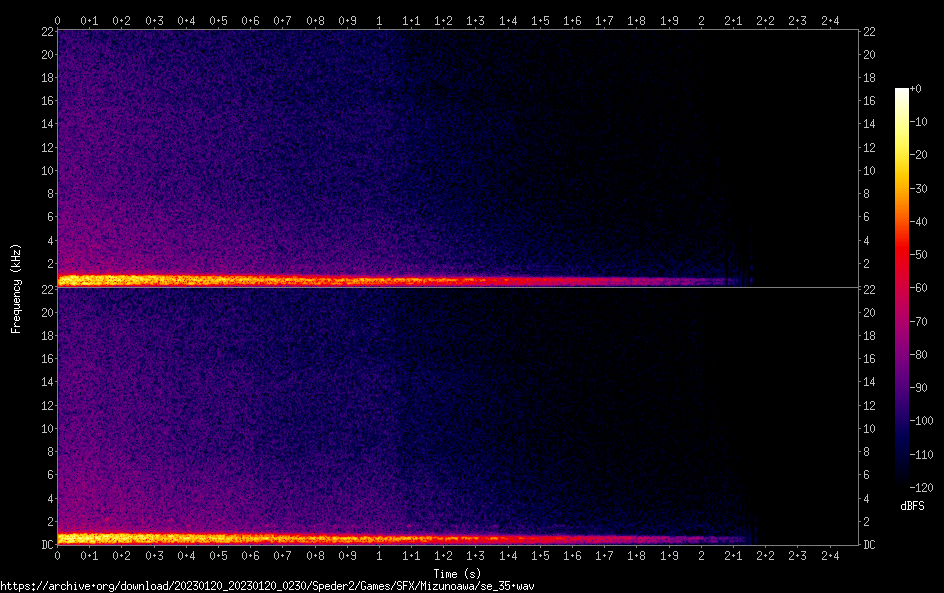Select the 2 second tick on bottom time axis

701,555
